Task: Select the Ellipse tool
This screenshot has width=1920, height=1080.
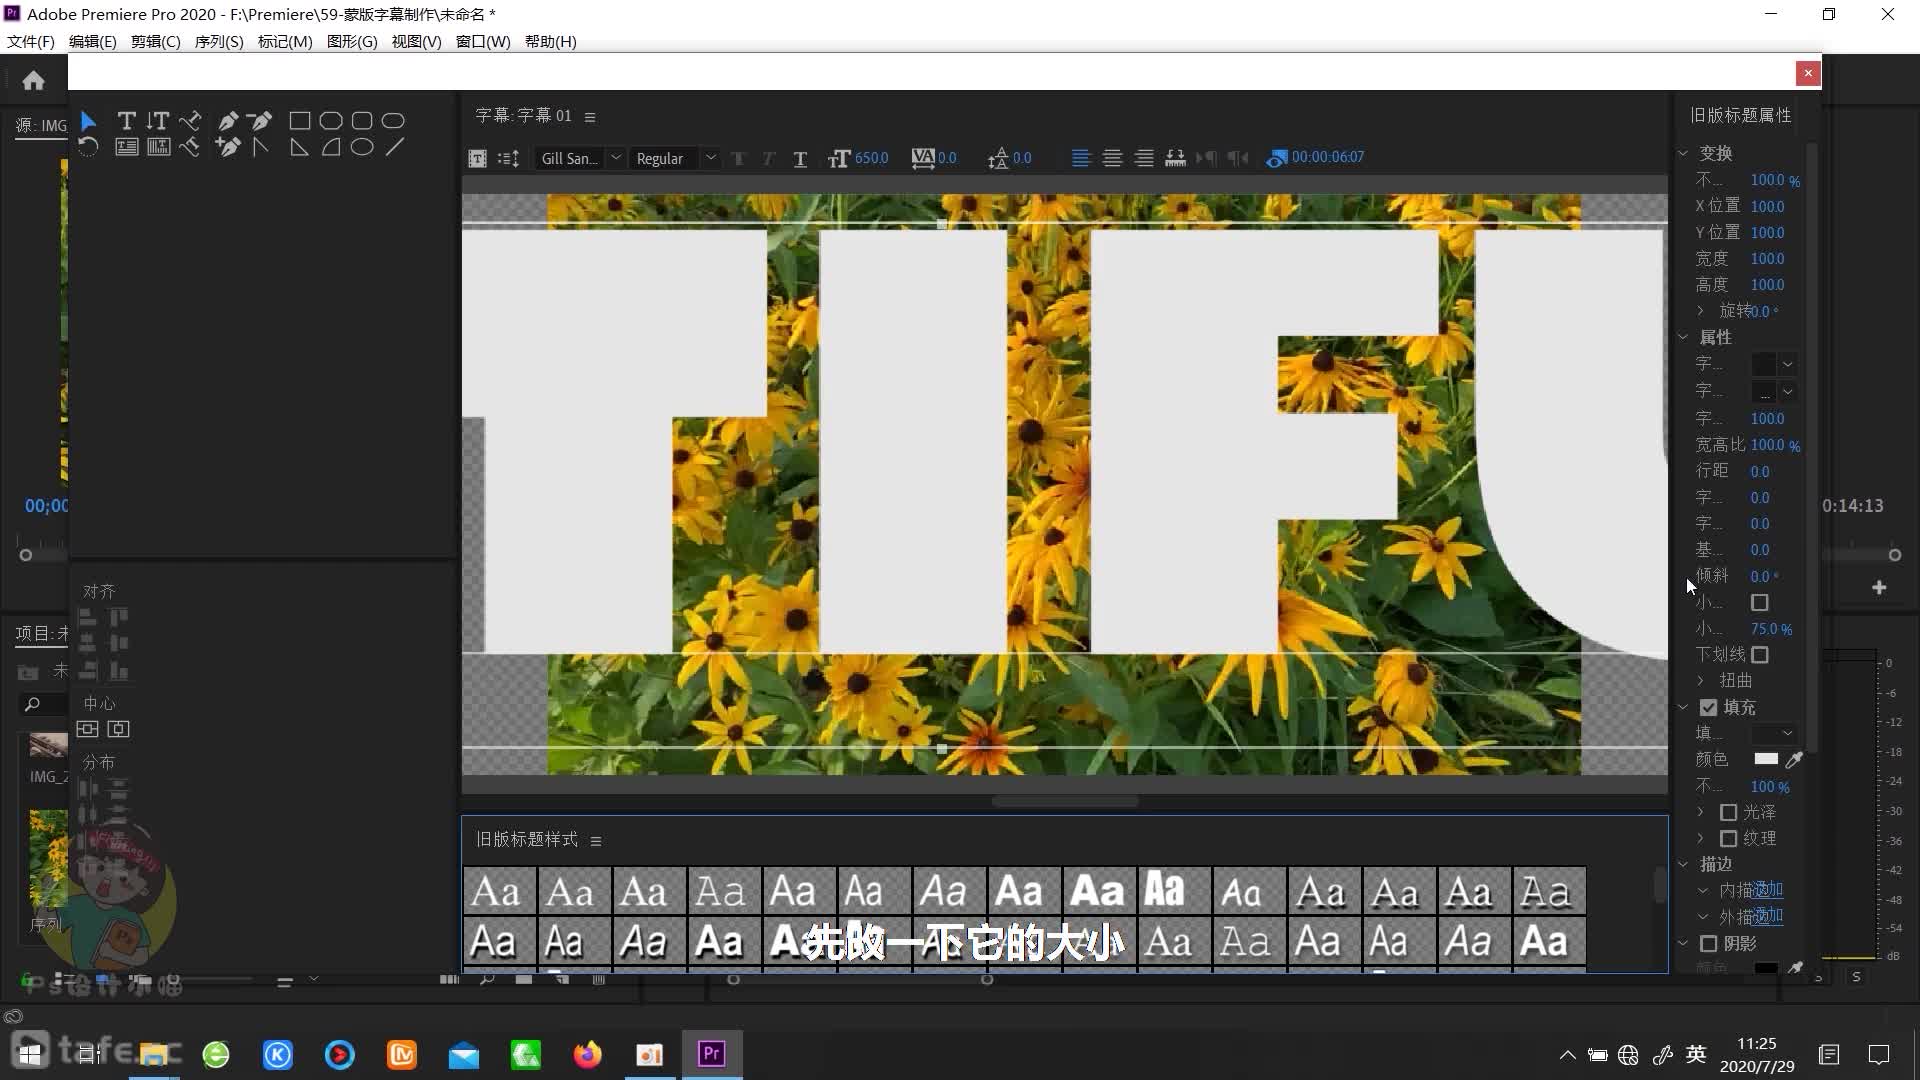Action: tap(362, 147)
